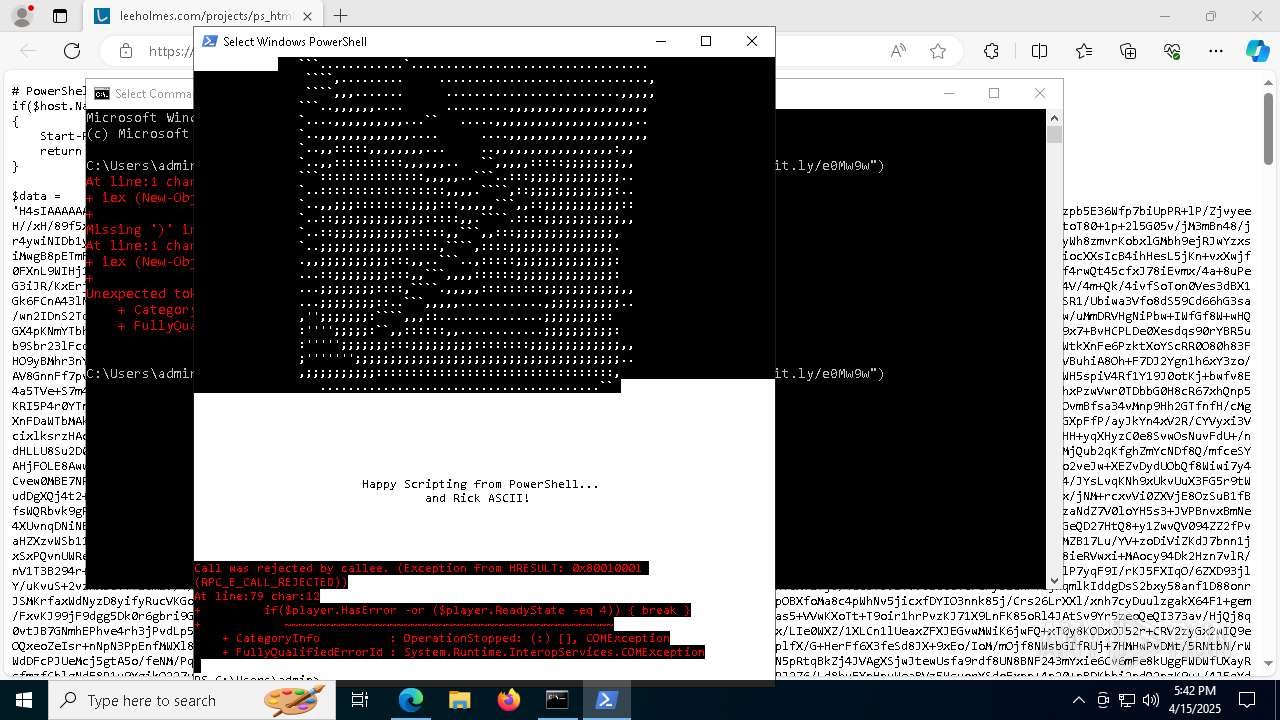Show hidden system tray icons

coord(1078,700)
